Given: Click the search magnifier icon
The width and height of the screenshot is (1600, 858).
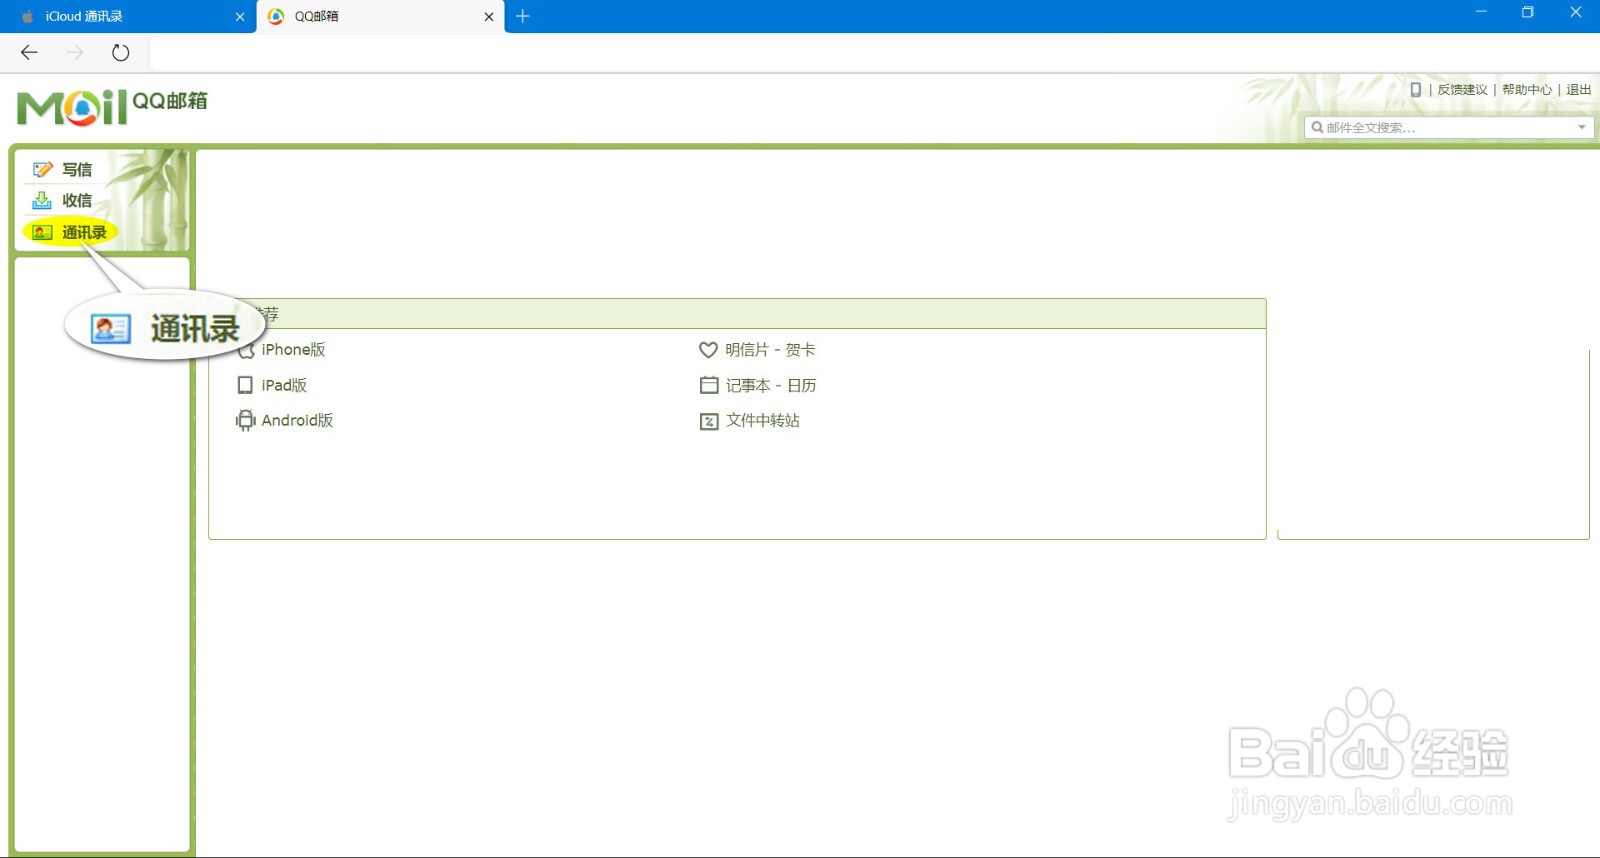Looking at the screenshot, I should (1317, 127).
